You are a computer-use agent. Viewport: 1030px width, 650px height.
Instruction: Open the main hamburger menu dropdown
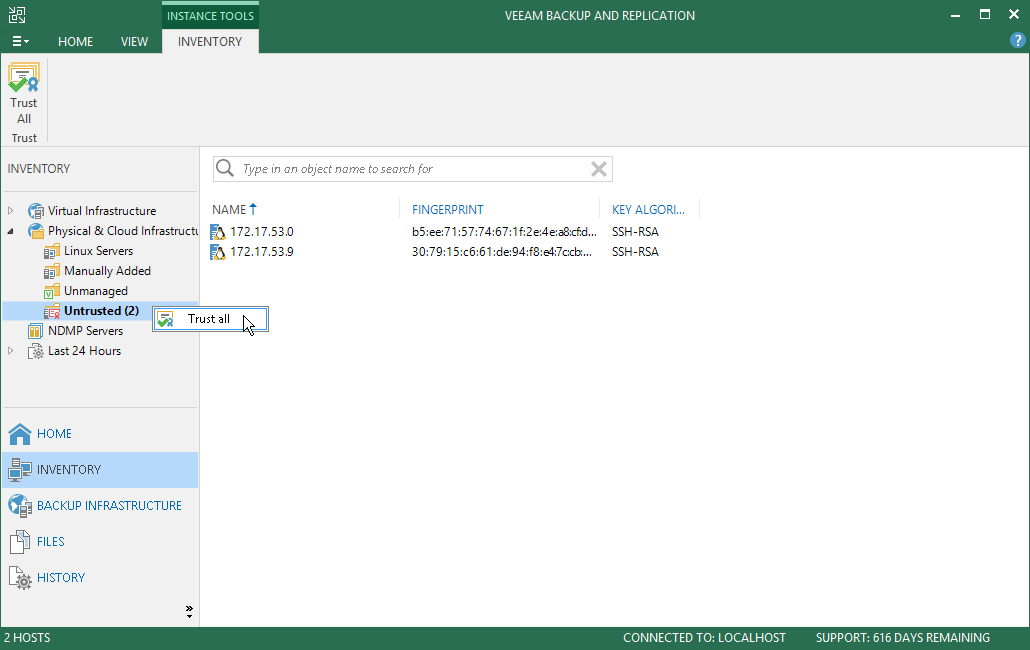tap(20, 41)
